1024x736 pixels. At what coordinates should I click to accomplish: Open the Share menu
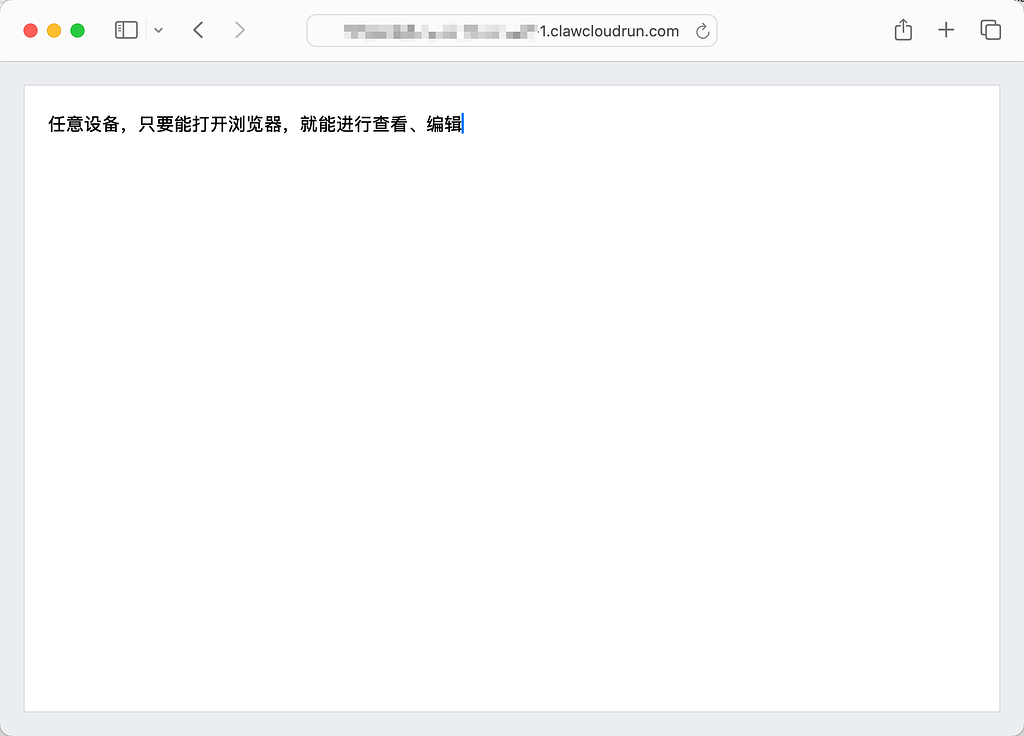click(x=903, y=29)
